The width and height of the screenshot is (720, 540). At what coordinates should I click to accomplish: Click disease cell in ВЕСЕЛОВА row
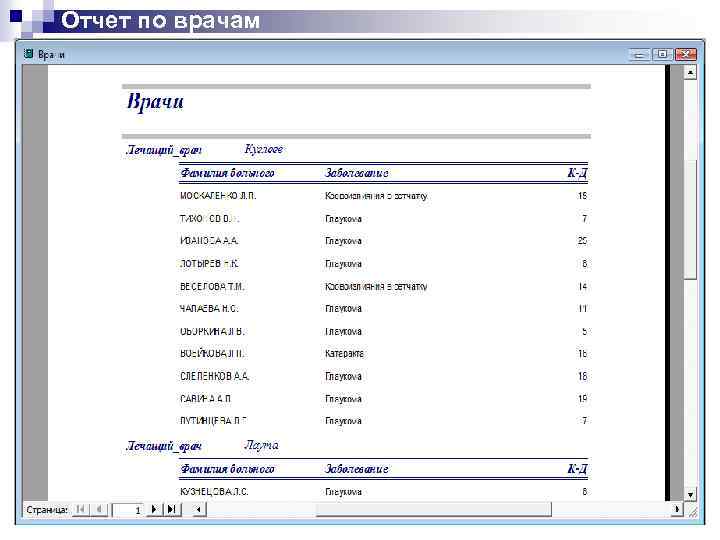tap(376, 287)
